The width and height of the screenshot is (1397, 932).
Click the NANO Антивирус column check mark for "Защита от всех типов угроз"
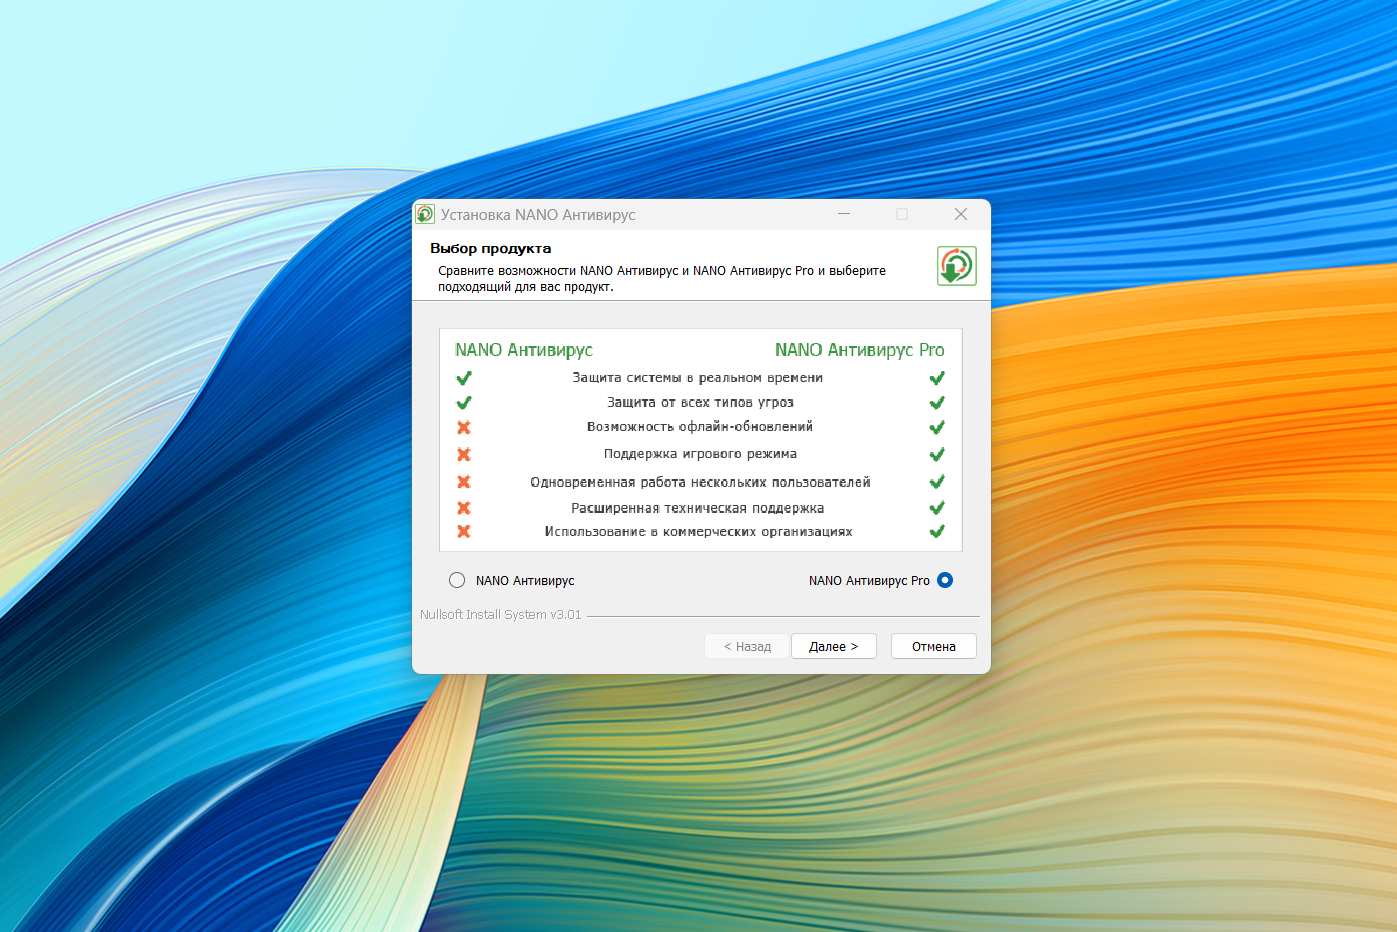464,403
